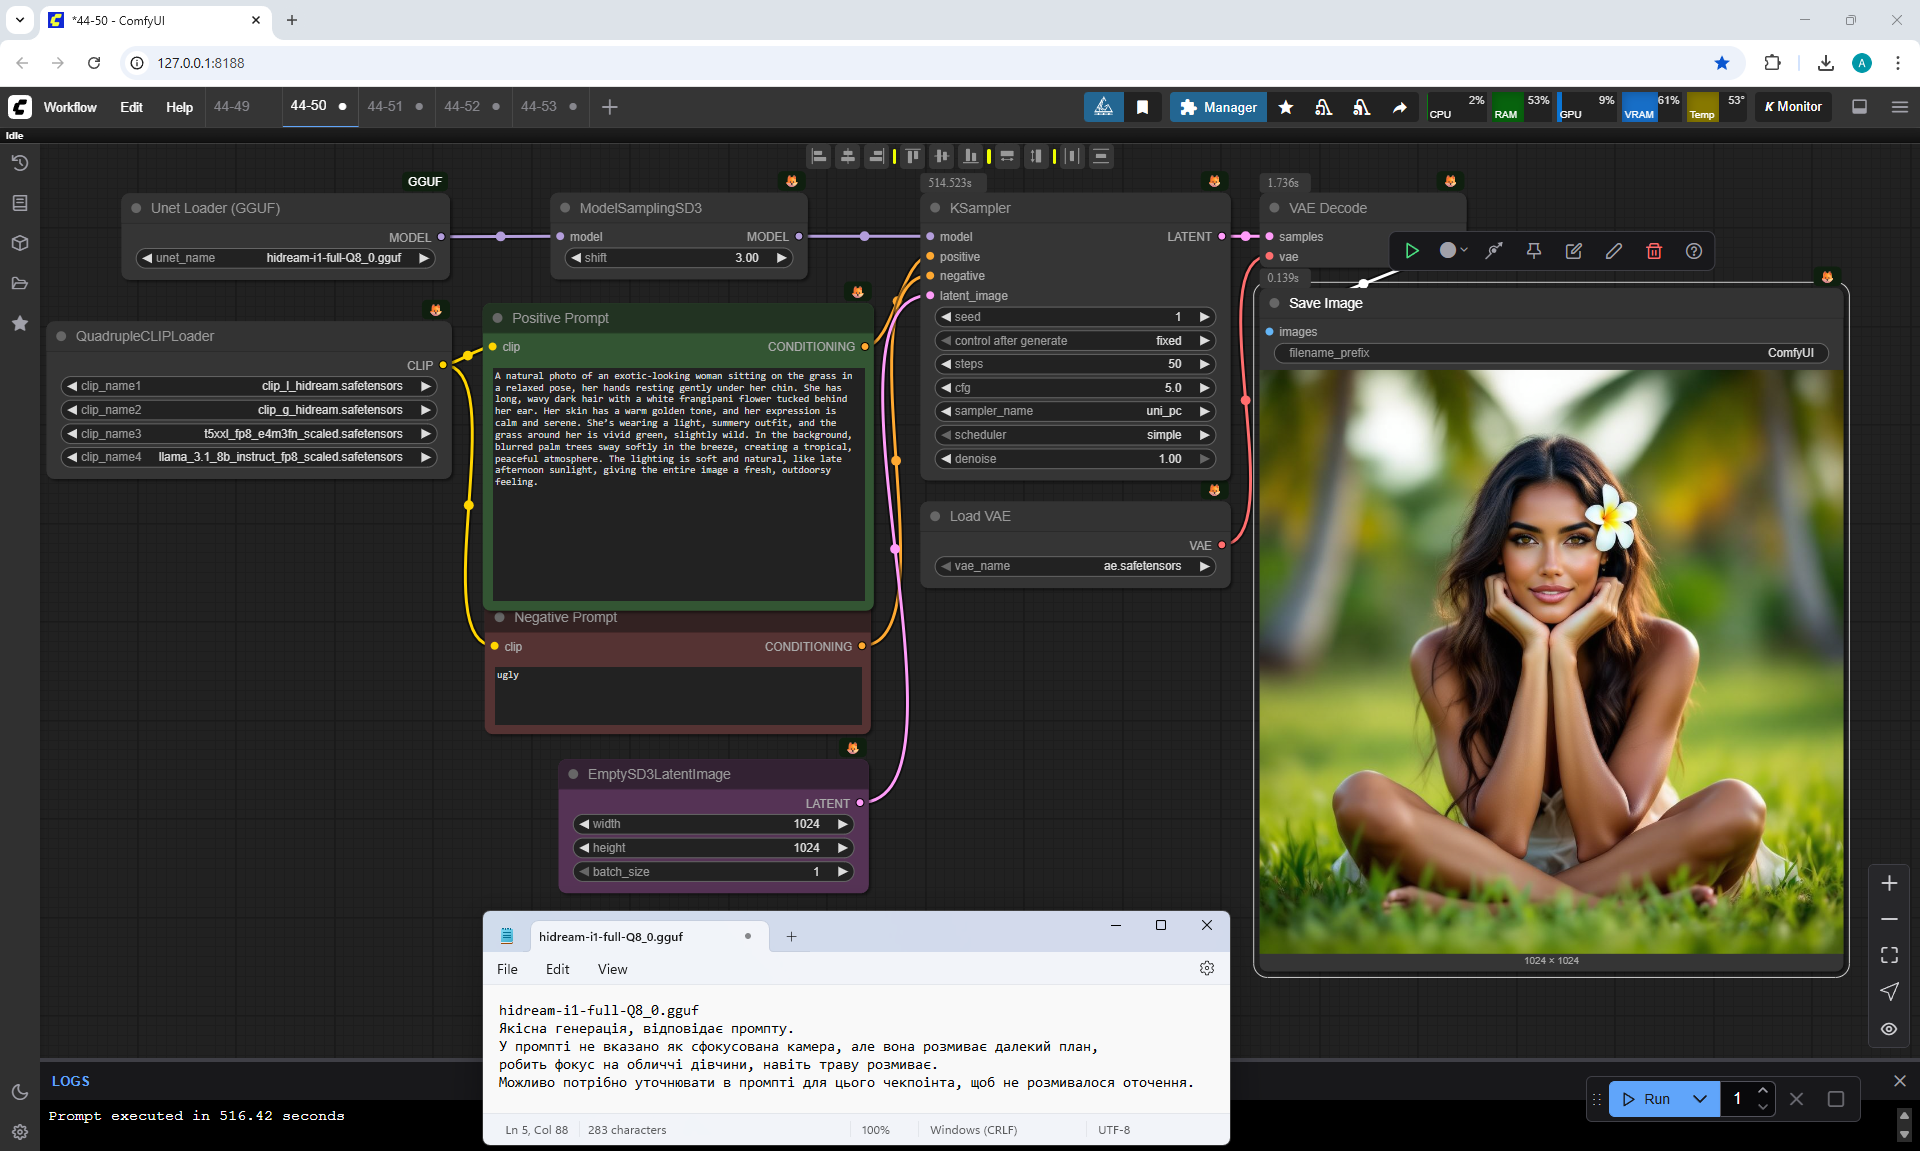
Task: Toggle the dark theme moon icon
Action: coord(19,1092)
